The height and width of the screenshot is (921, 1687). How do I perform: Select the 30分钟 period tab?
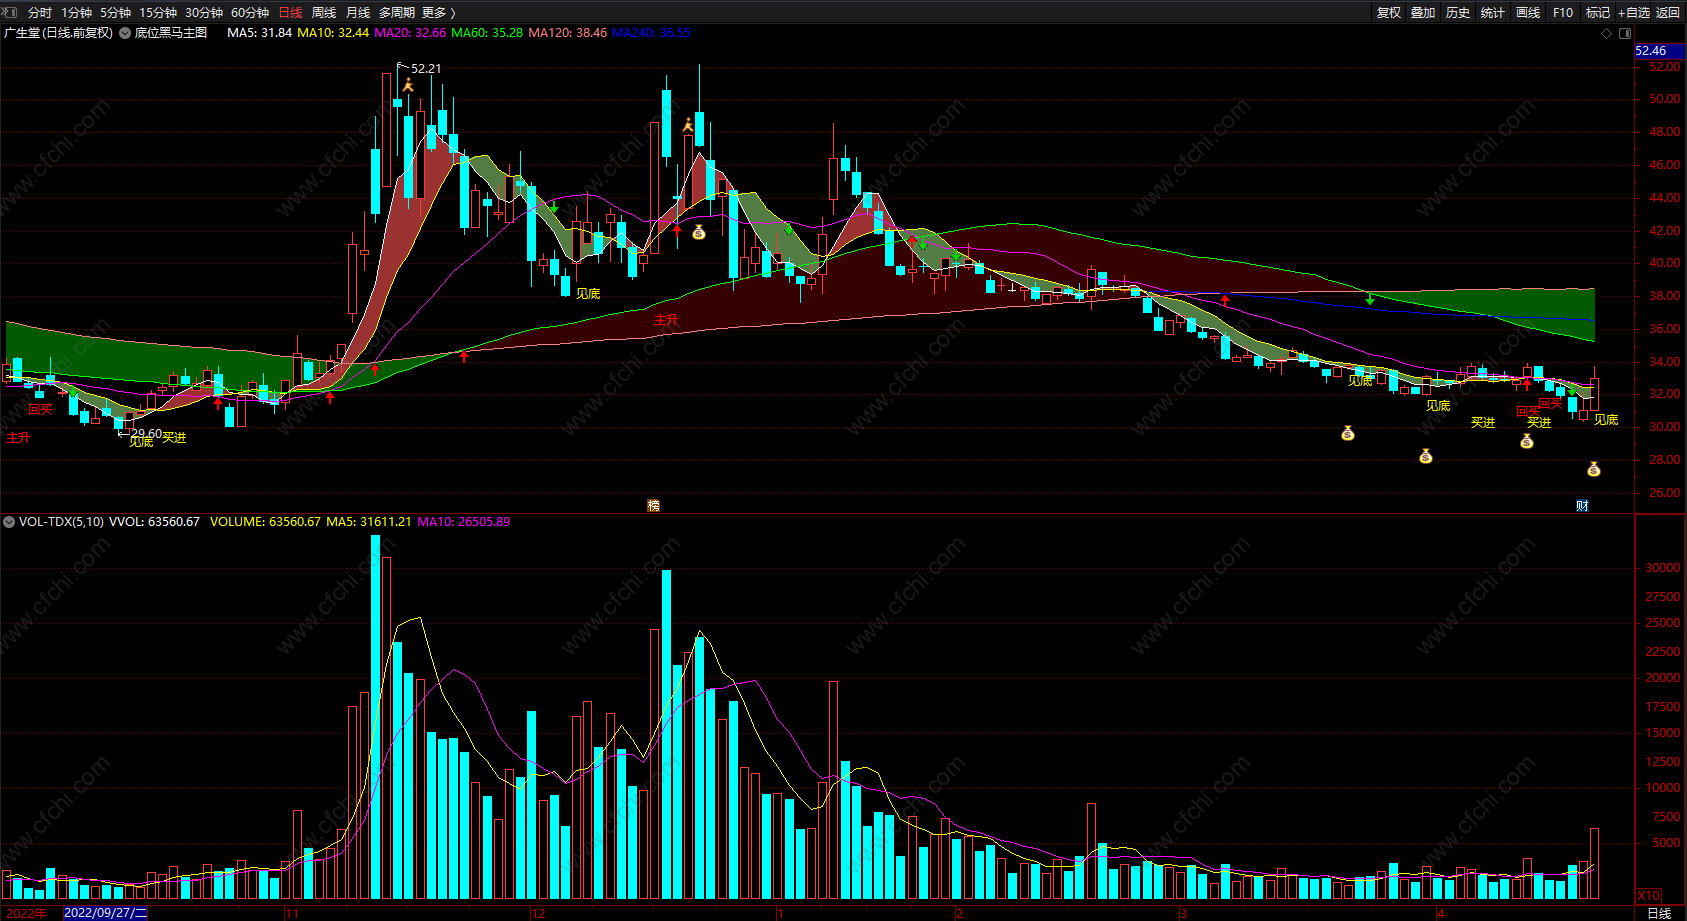pyautogui.click(x=204, y=13)
